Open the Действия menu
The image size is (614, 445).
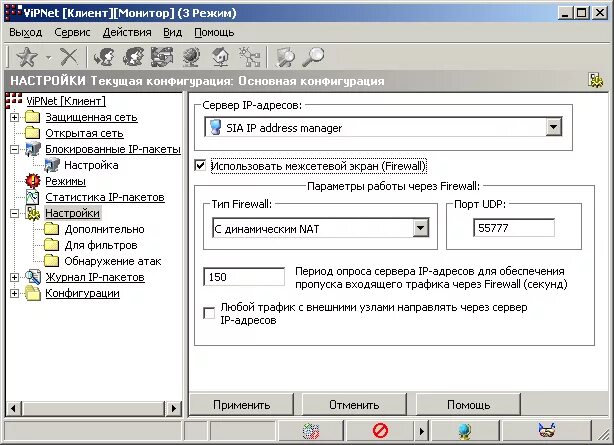pos(127,32)
